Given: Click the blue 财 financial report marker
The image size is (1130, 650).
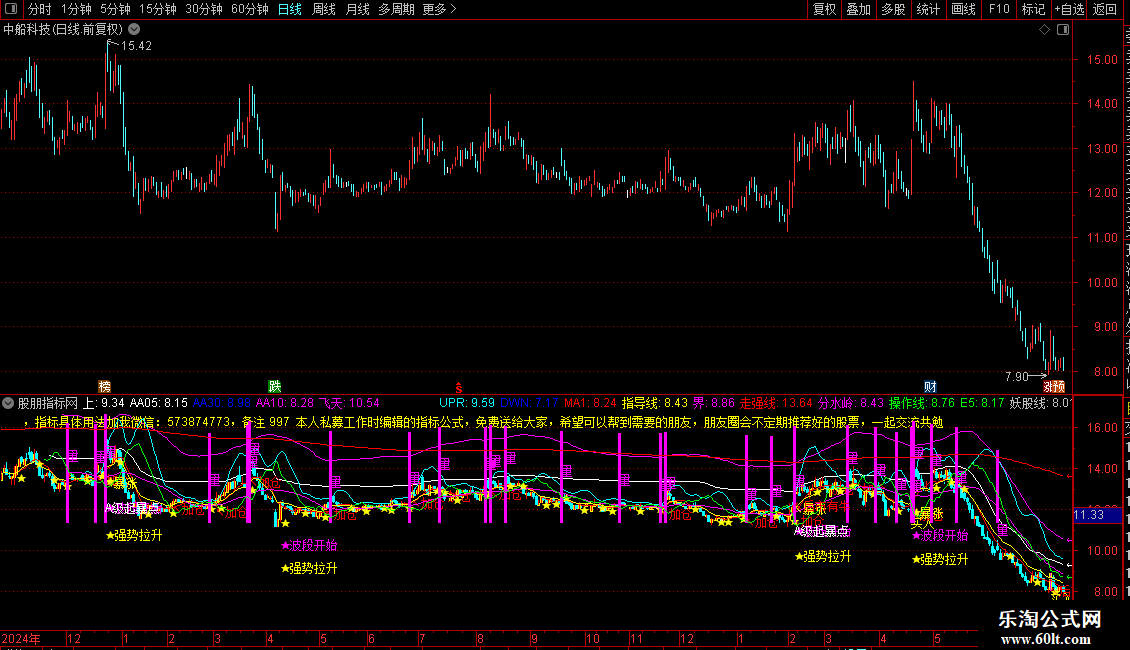Looking at the screenshot, I should 930,387.
